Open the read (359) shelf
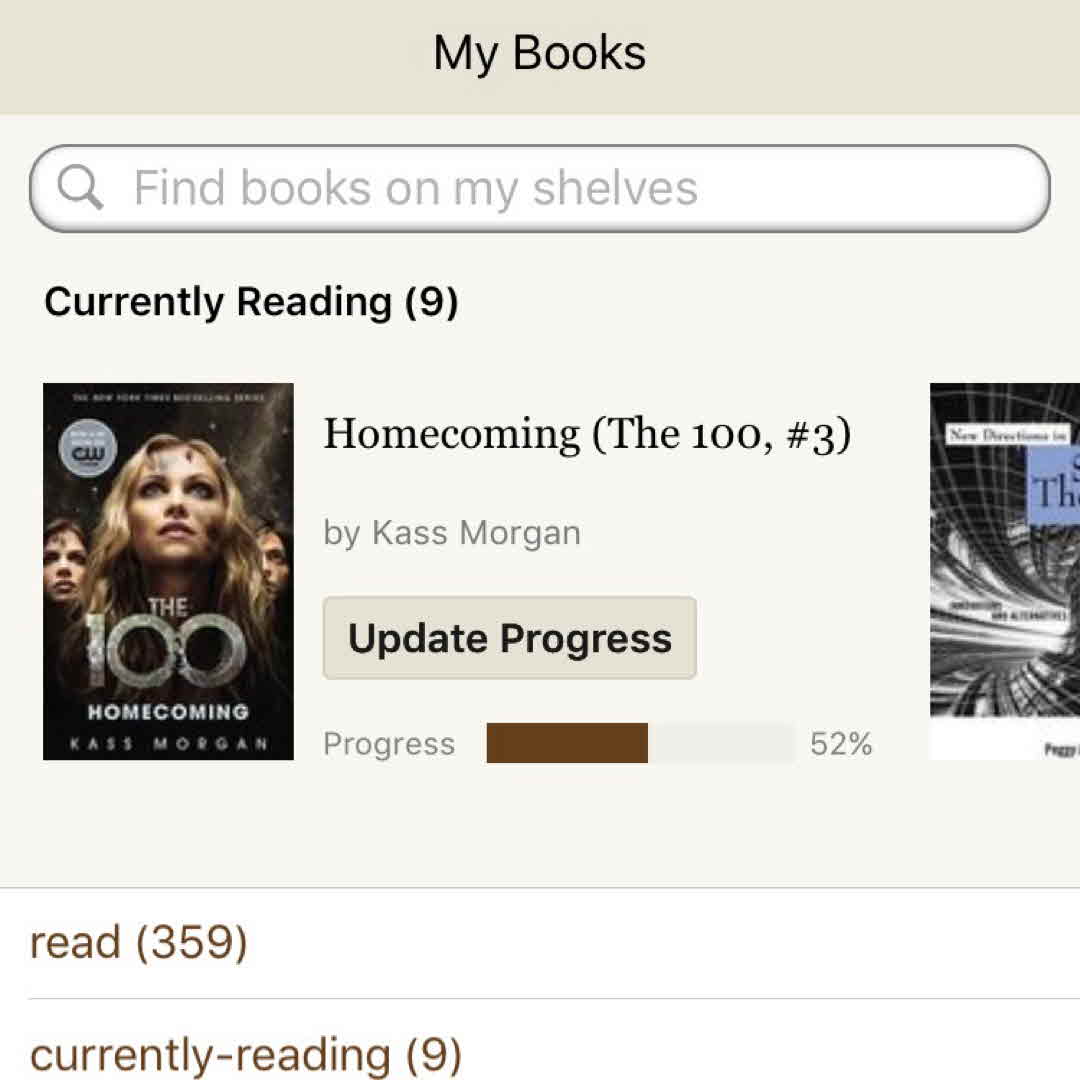The height and width of the screenshot is (1080, 1080). (x=138, y=943)
